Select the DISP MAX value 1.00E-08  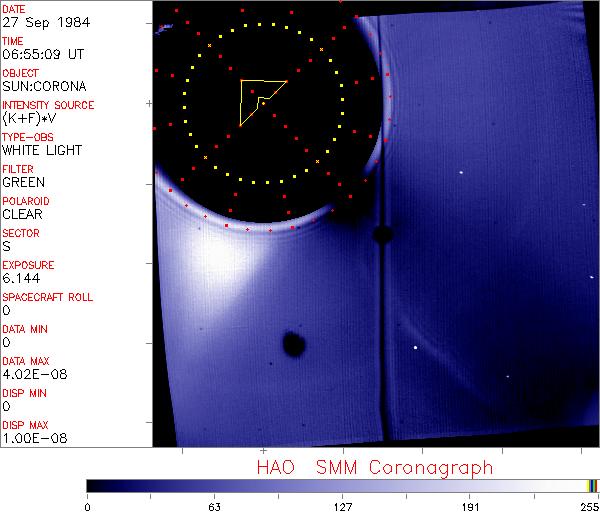click(x=30, y=438)
